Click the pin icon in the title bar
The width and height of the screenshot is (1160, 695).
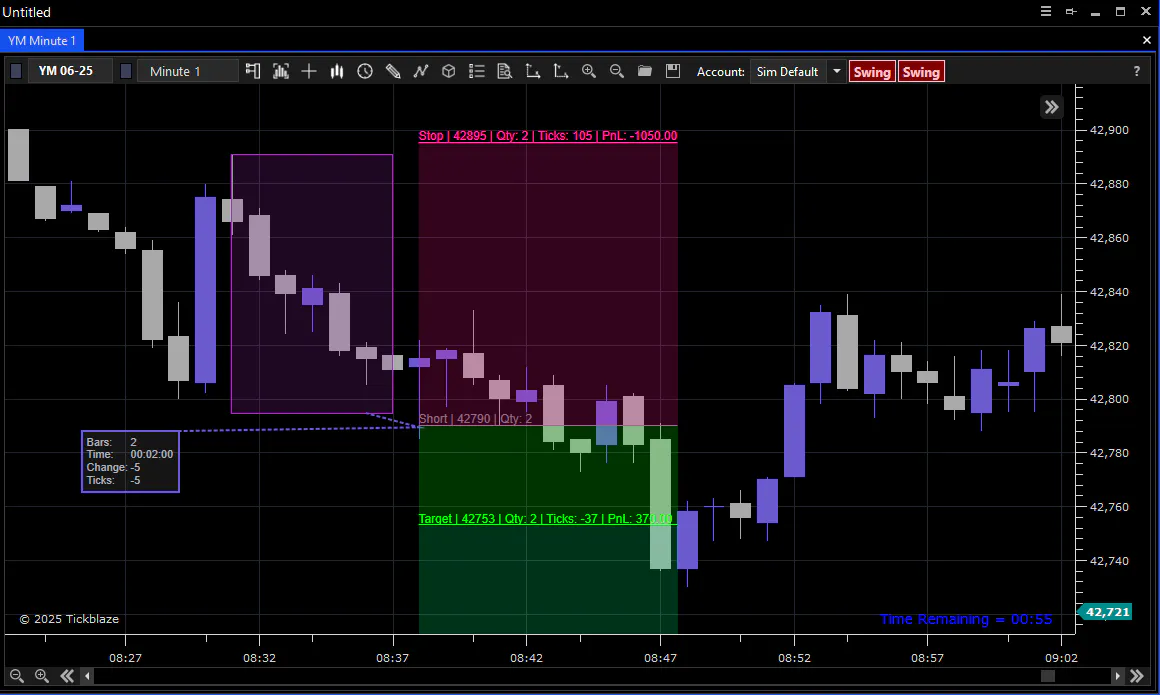(x=1070, y=11)
